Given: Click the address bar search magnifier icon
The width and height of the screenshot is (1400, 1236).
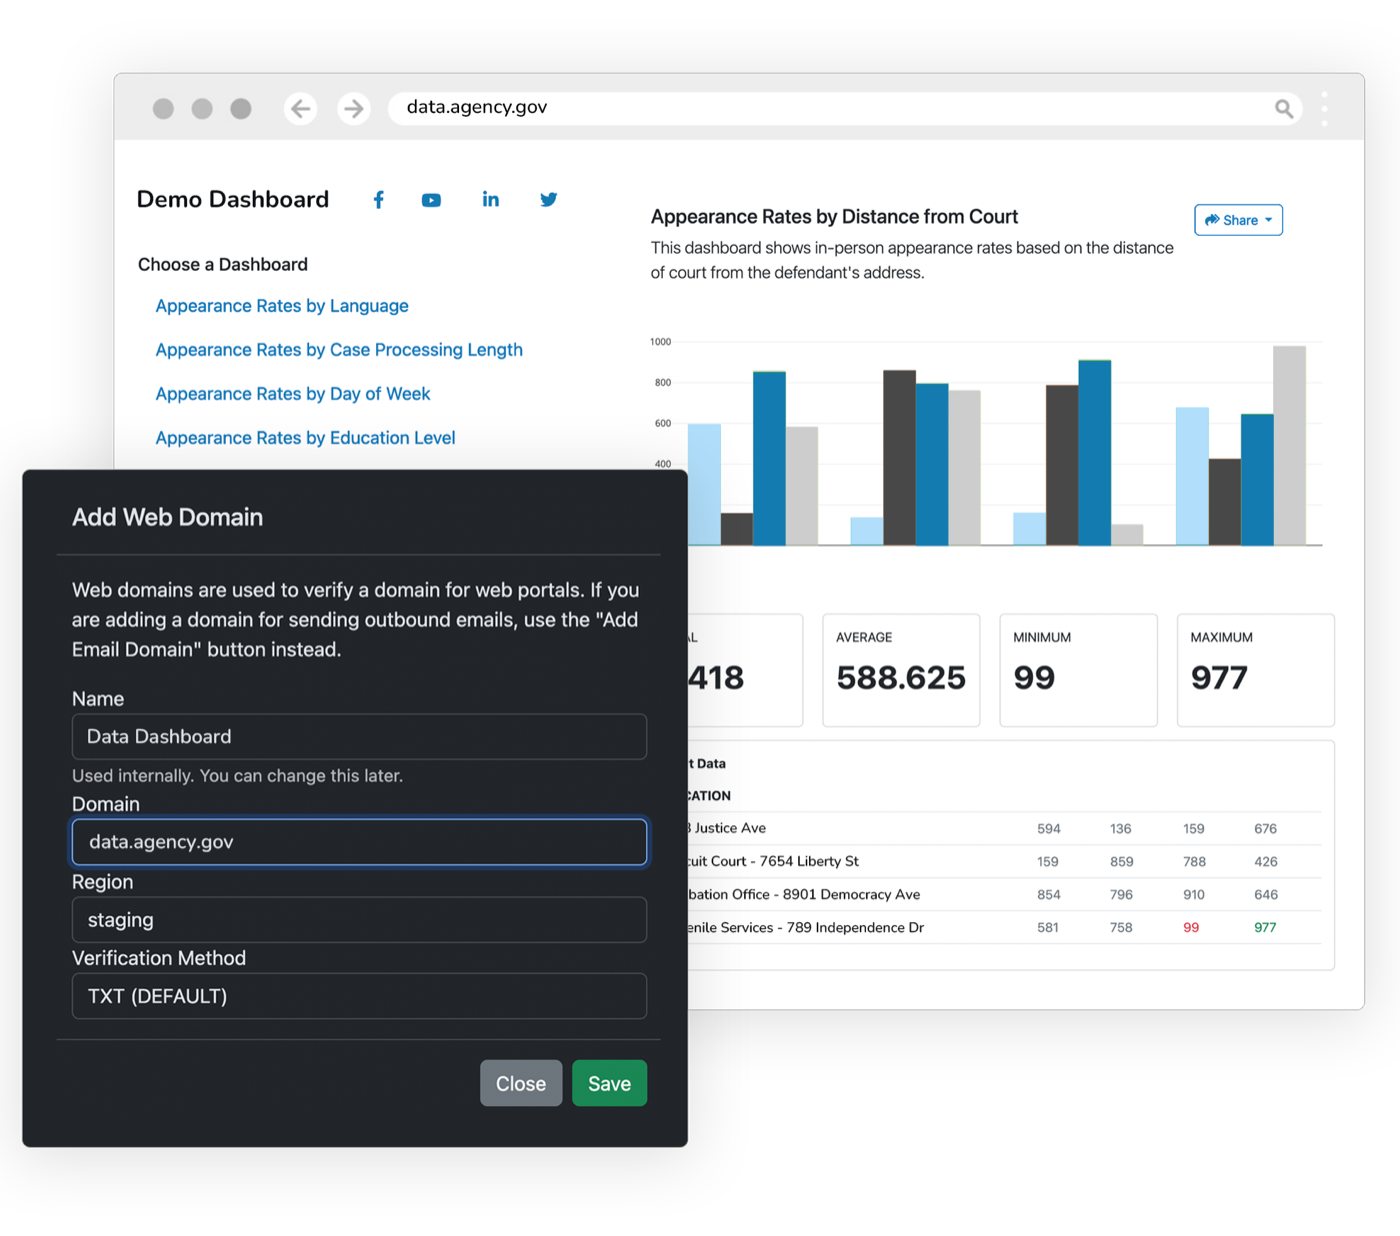Looking at the screenshot, I should [x=1284, y=108].
